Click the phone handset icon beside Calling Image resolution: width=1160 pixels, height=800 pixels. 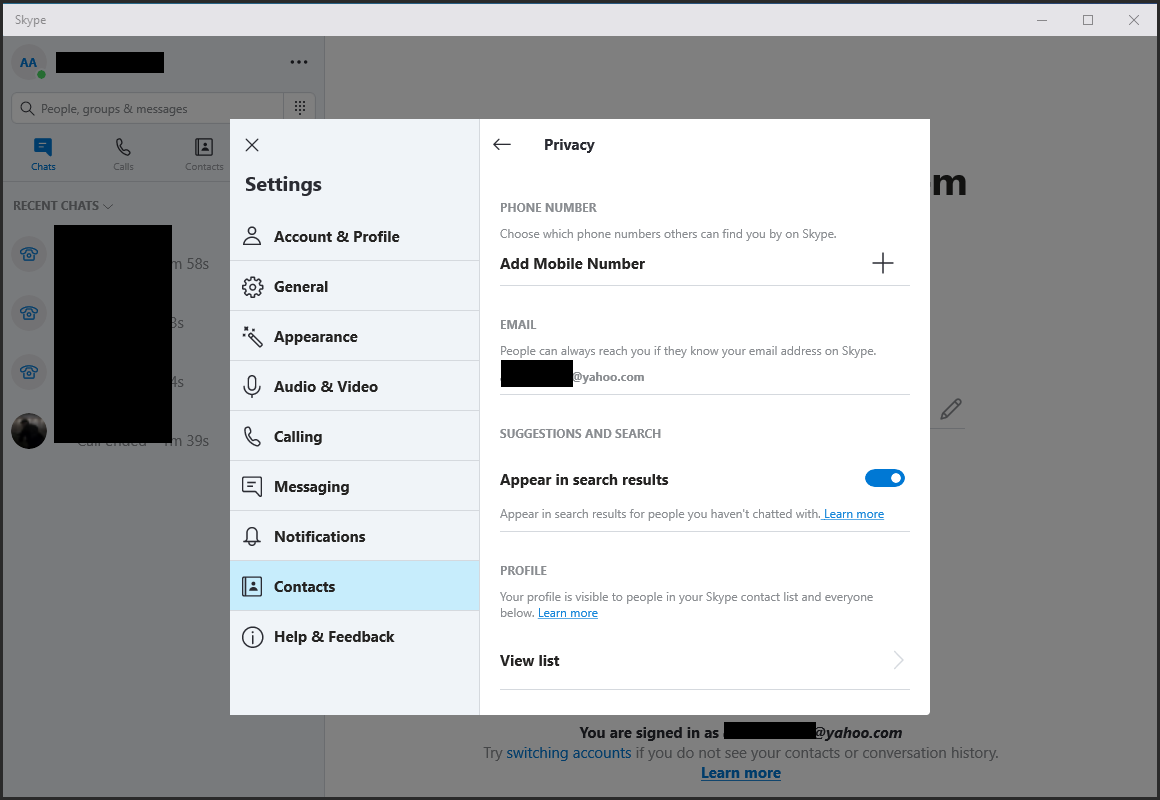click(252, 437)
